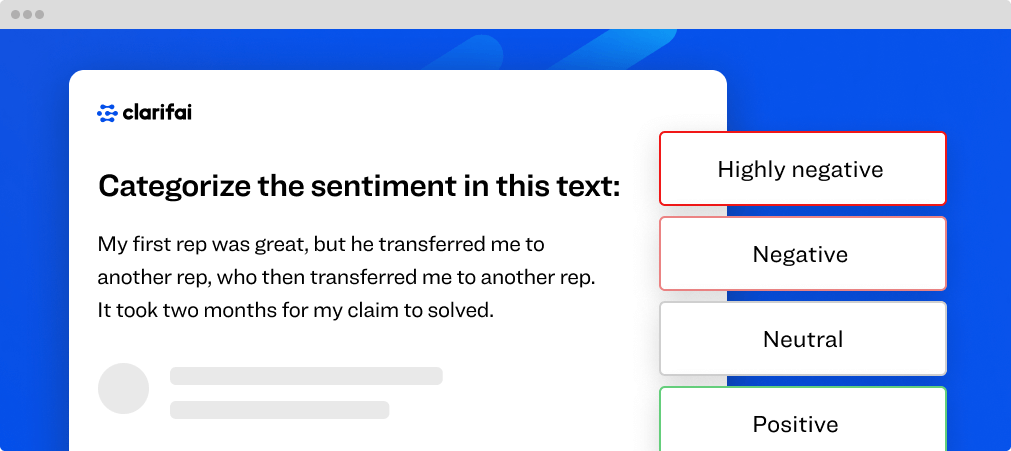Image resolution: width=1011 pixels, height=451 pixels.
Task: Click the Clarifai logo icon
Action: [x=107, y=113]
